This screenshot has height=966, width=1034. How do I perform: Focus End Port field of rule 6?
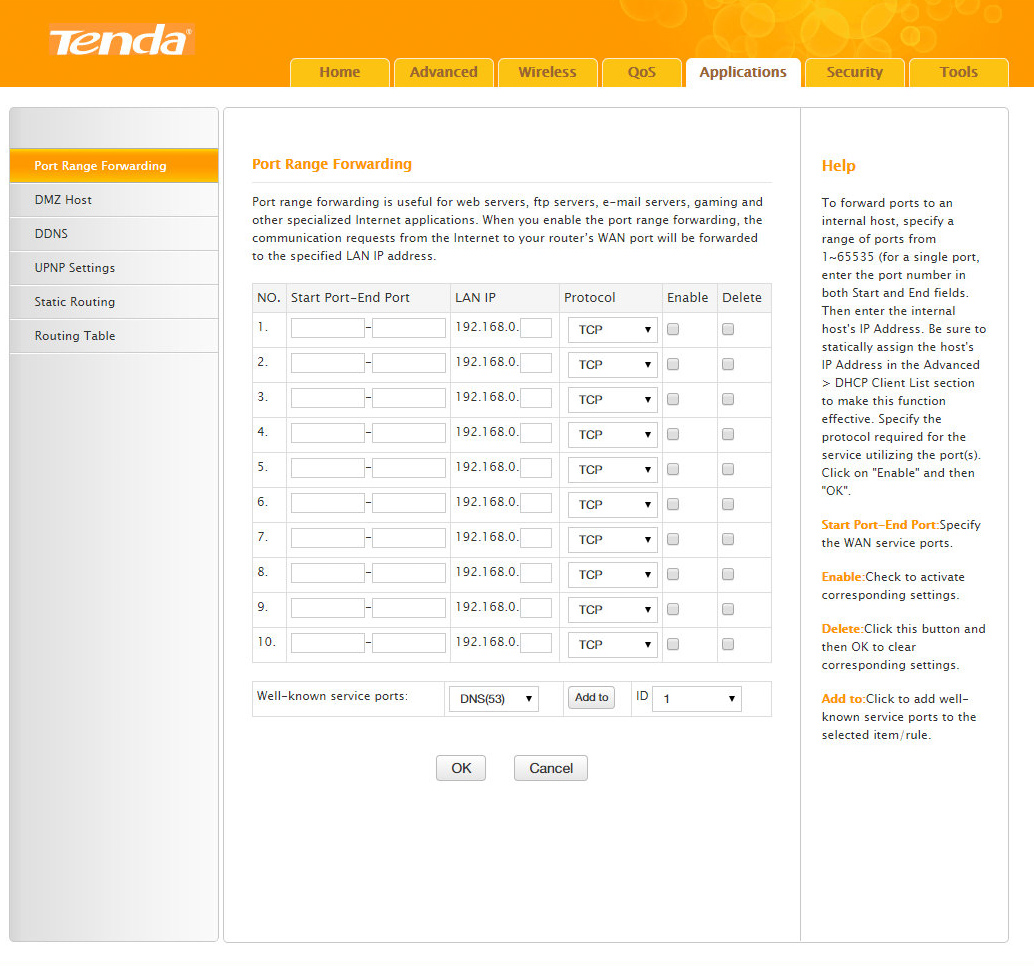click(409, 503)
